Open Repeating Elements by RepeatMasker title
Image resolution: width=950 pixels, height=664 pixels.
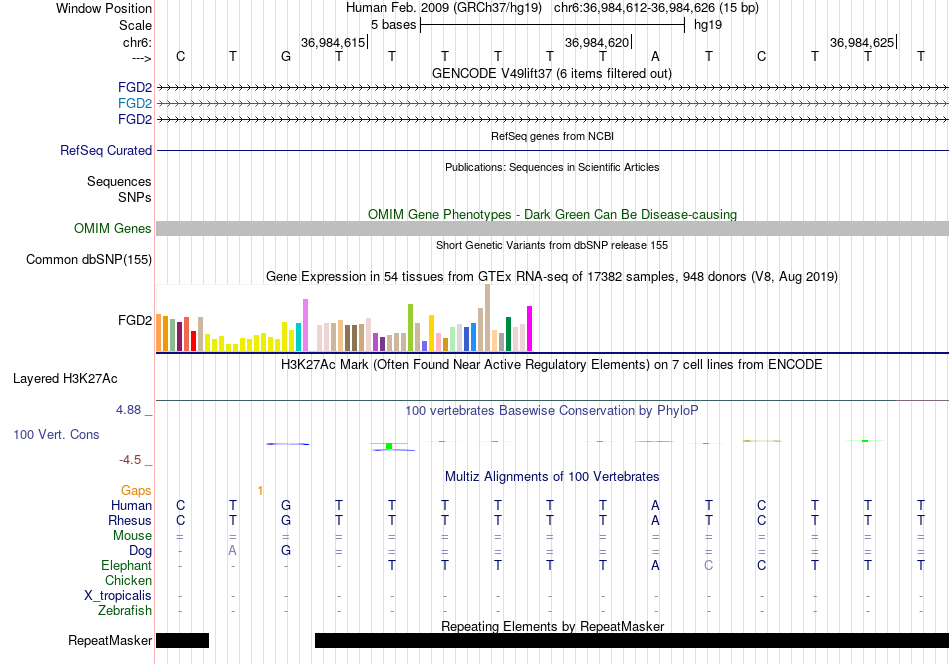(552, 626)
